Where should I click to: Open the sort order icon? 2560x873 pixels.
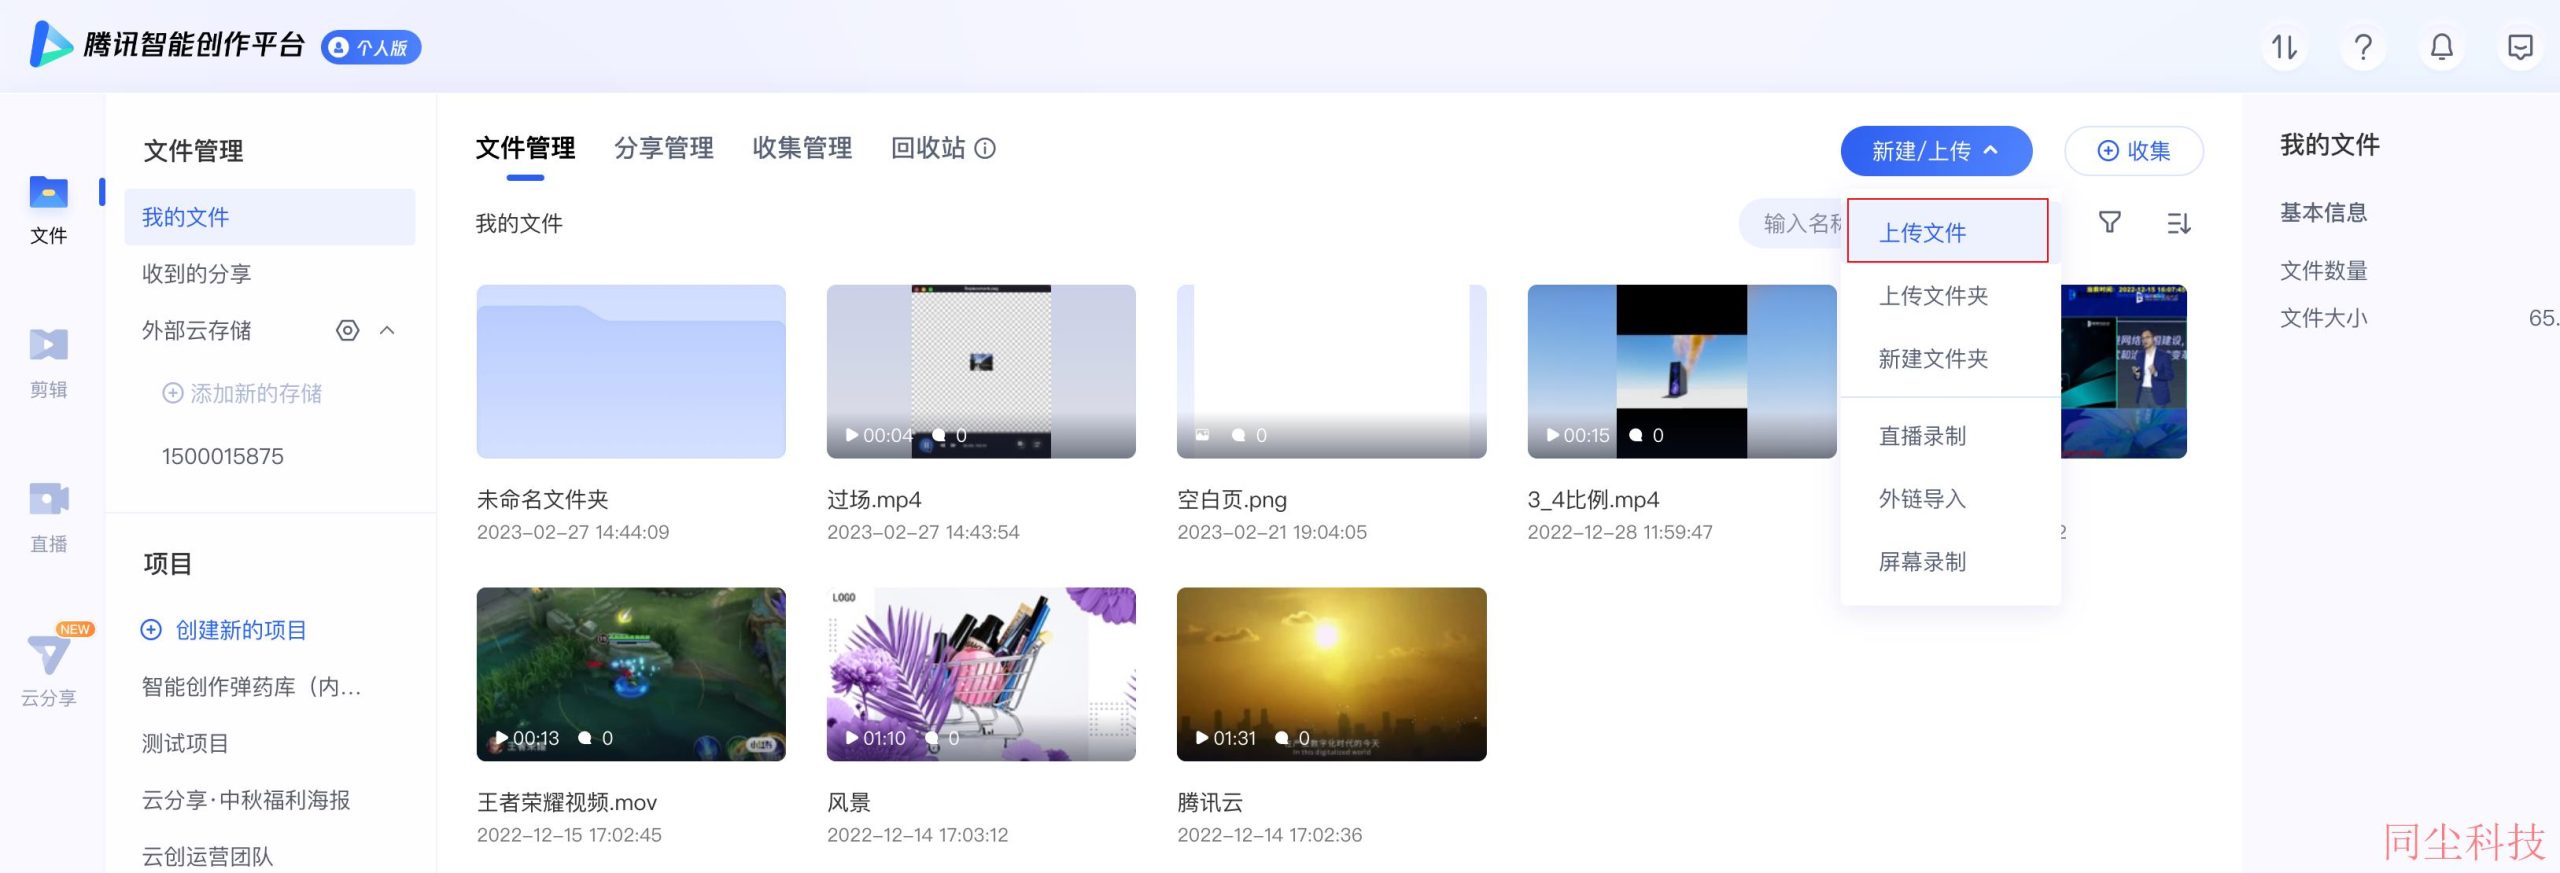click(2178, 222)
